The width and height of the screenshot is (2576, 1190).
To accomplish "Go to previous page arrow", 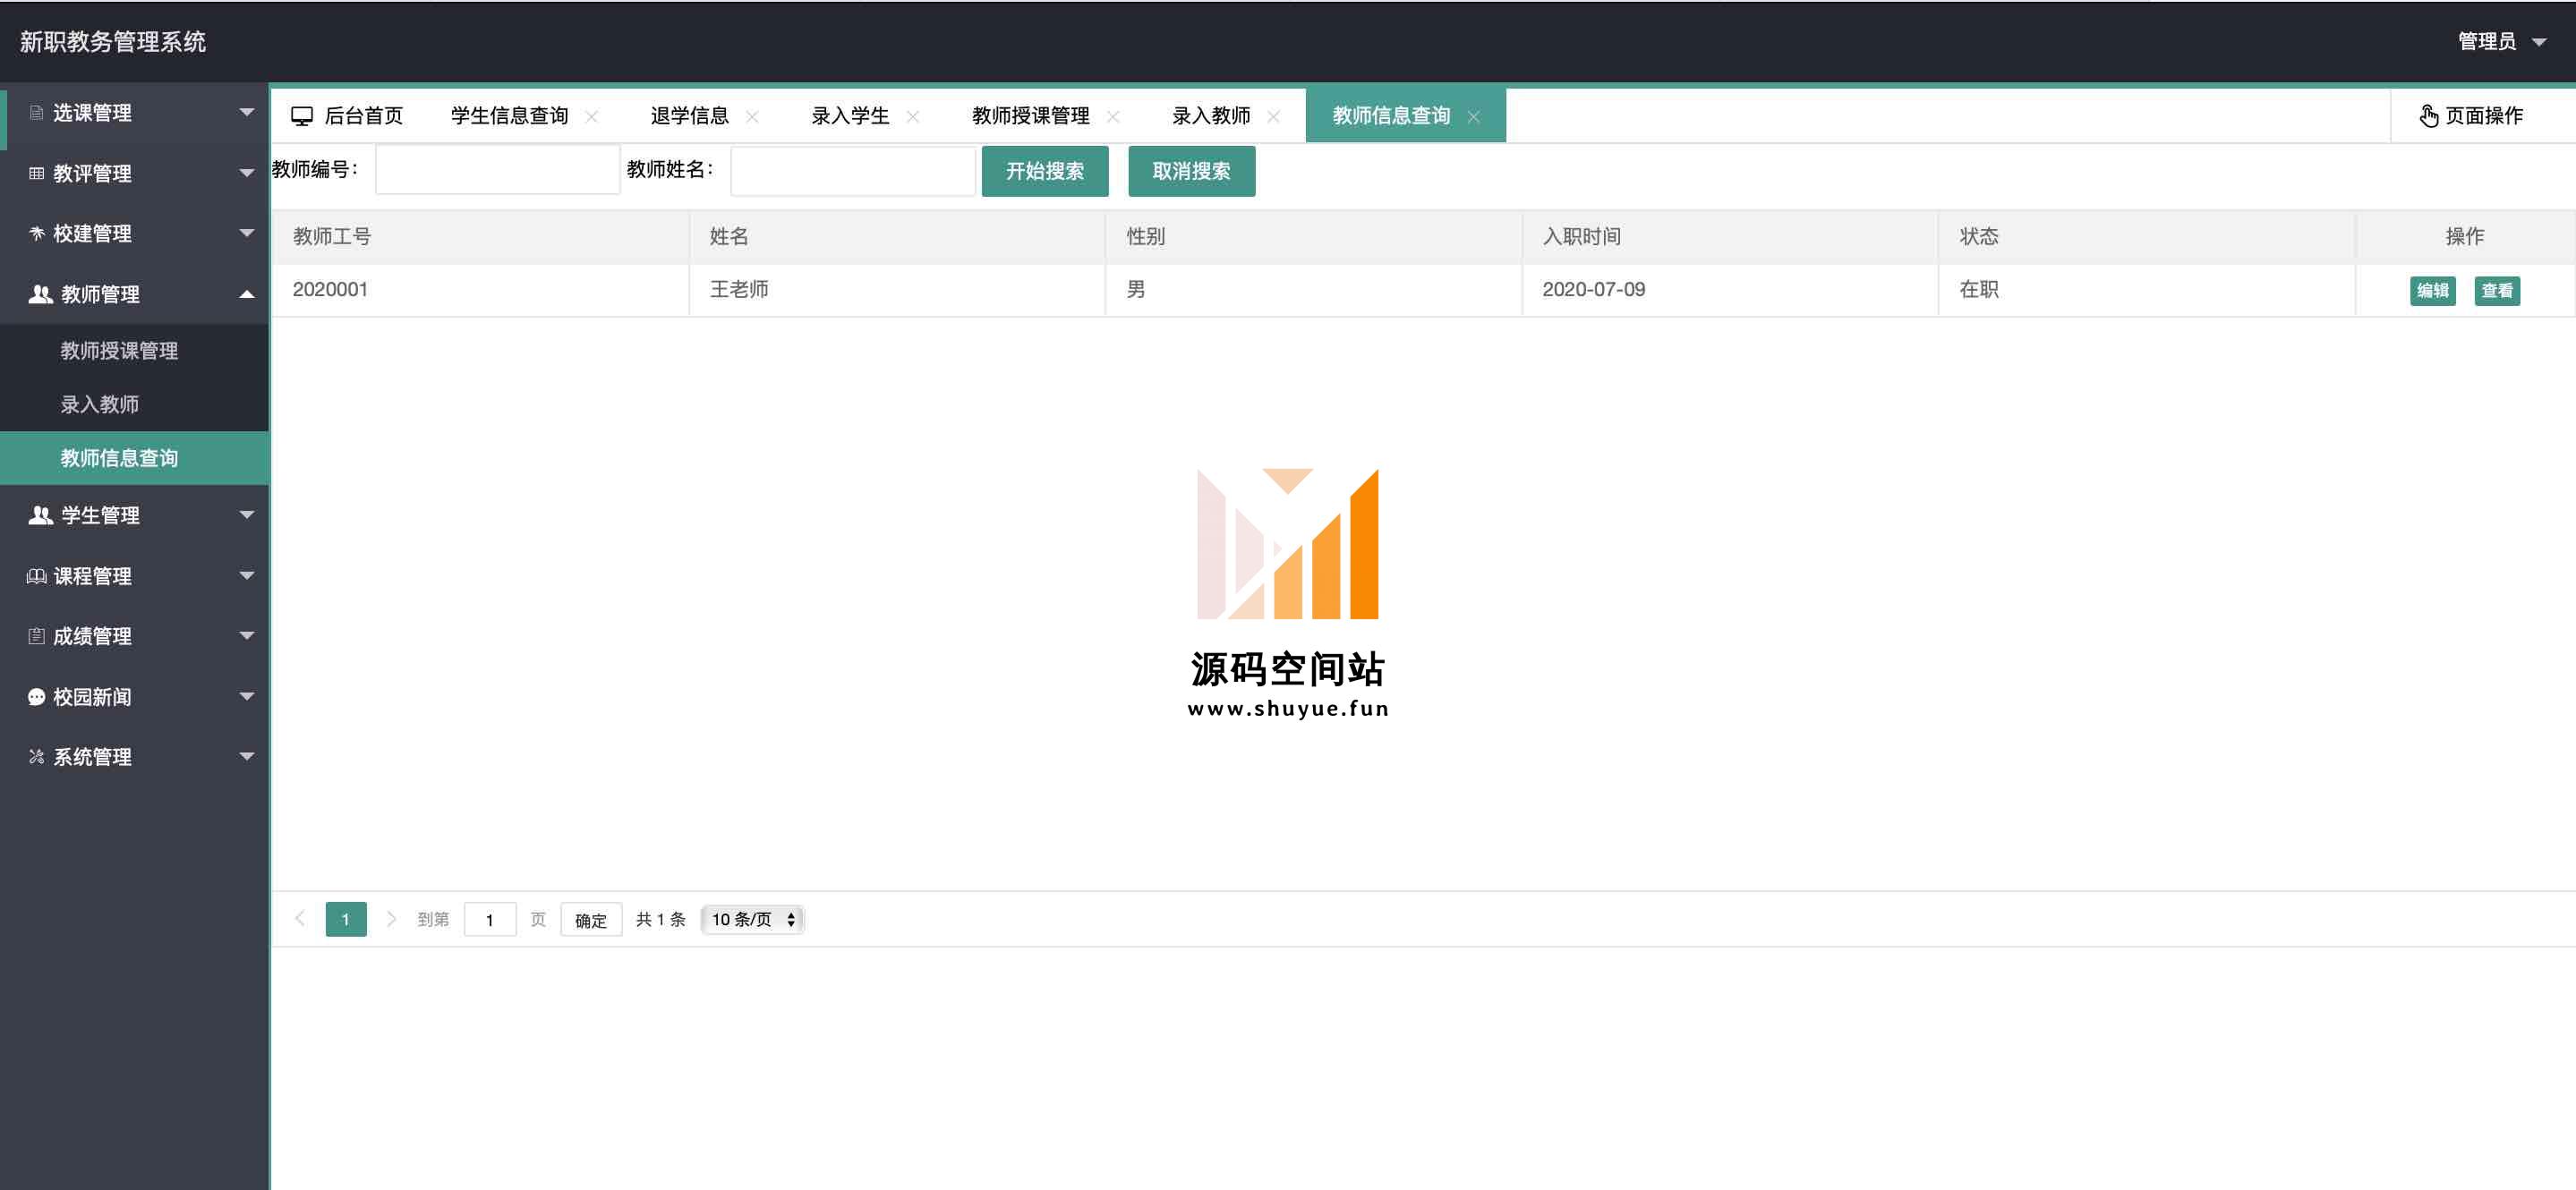I will tap(299, 919).
